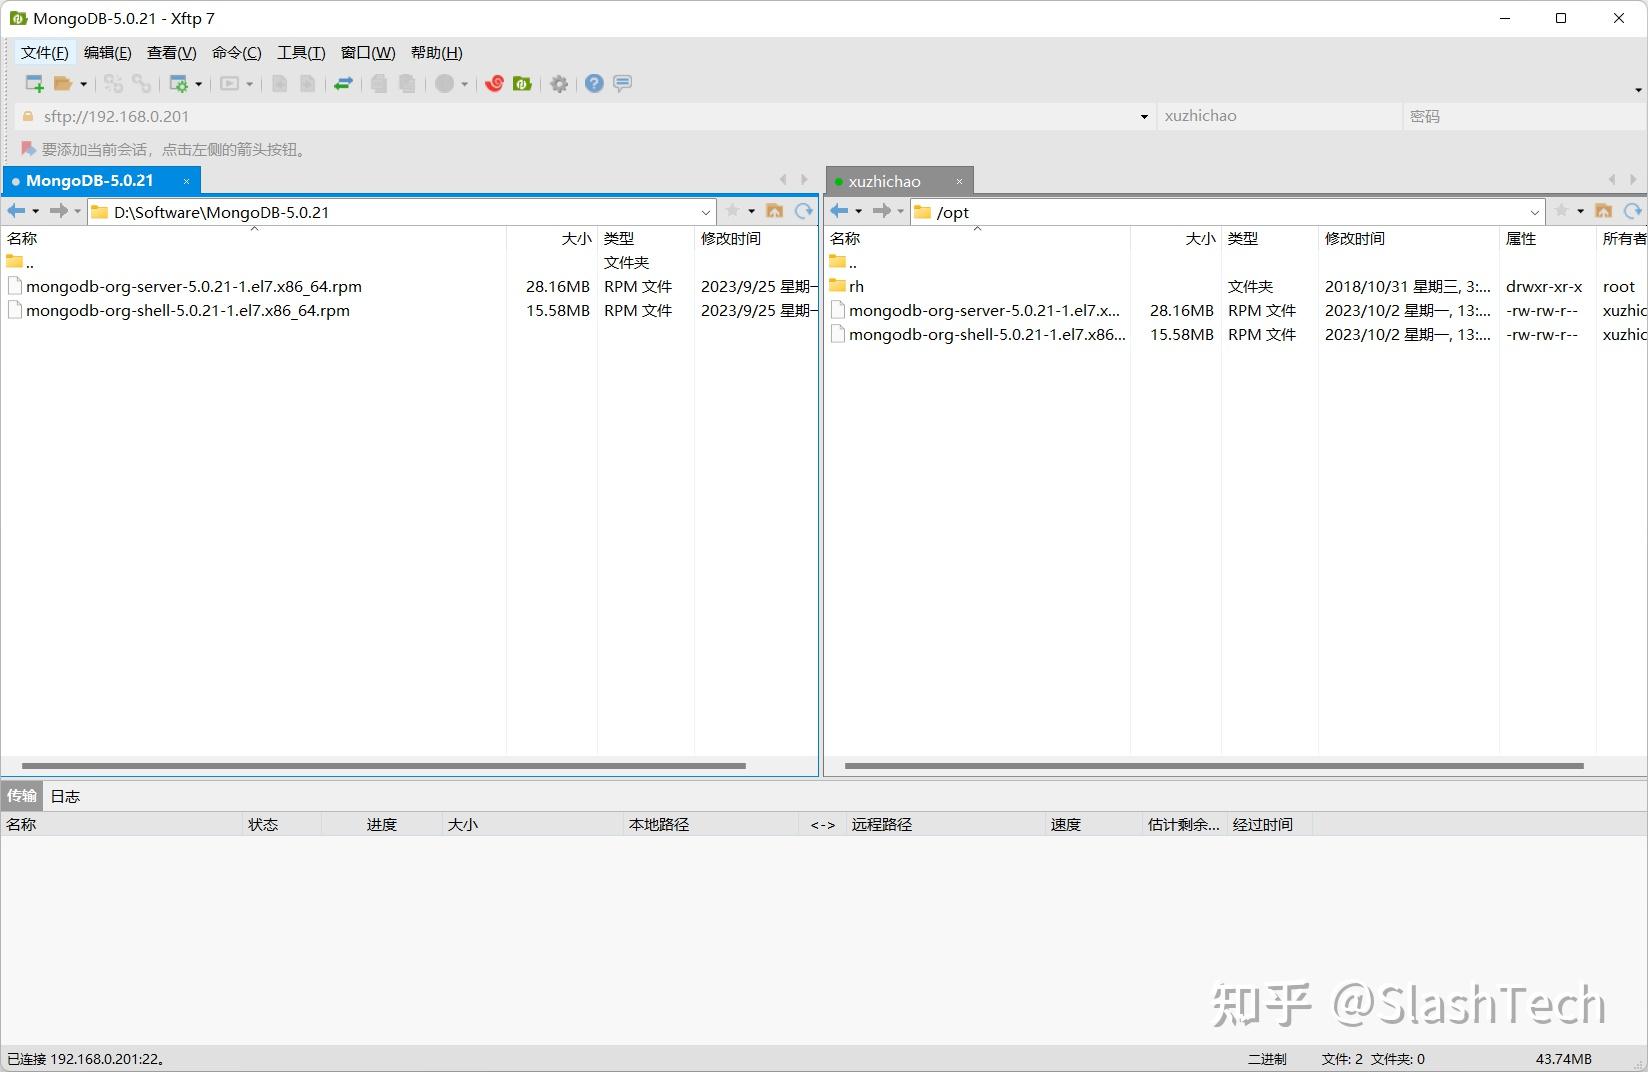Select mongodb-org-server rpm in the local pane
The width and height of the screenshot is (1648, 1072).
(195, 286)
